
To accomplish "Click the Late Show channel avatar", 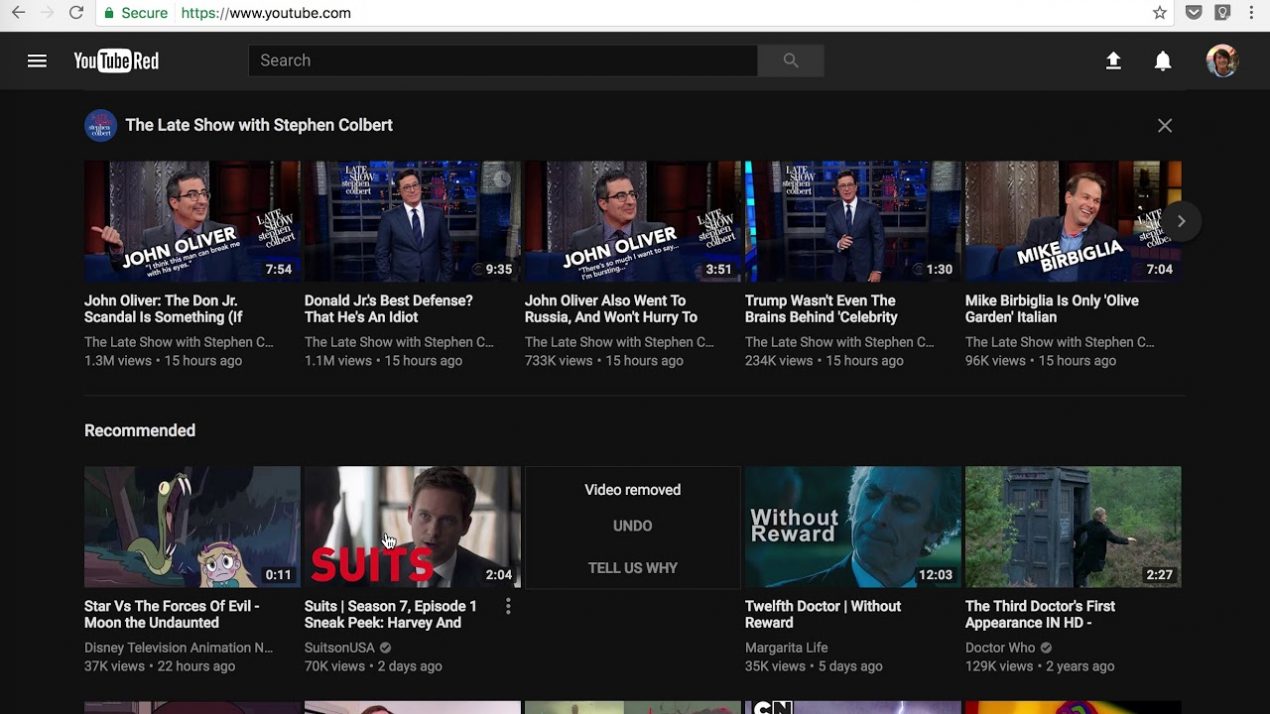I will (100, 125).
